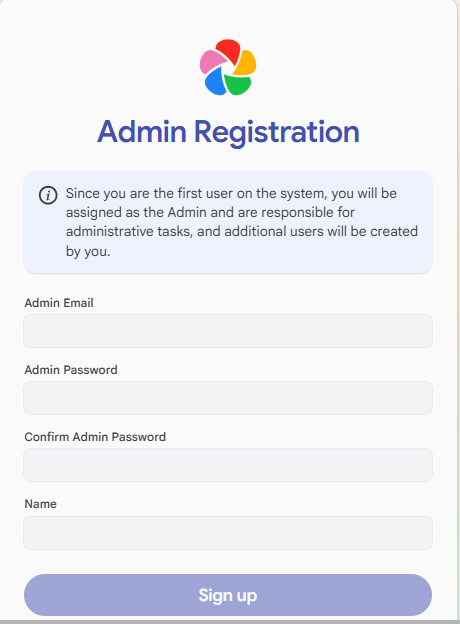
Task: Click the colorful Immich flower logo
Action: point(228,67)
